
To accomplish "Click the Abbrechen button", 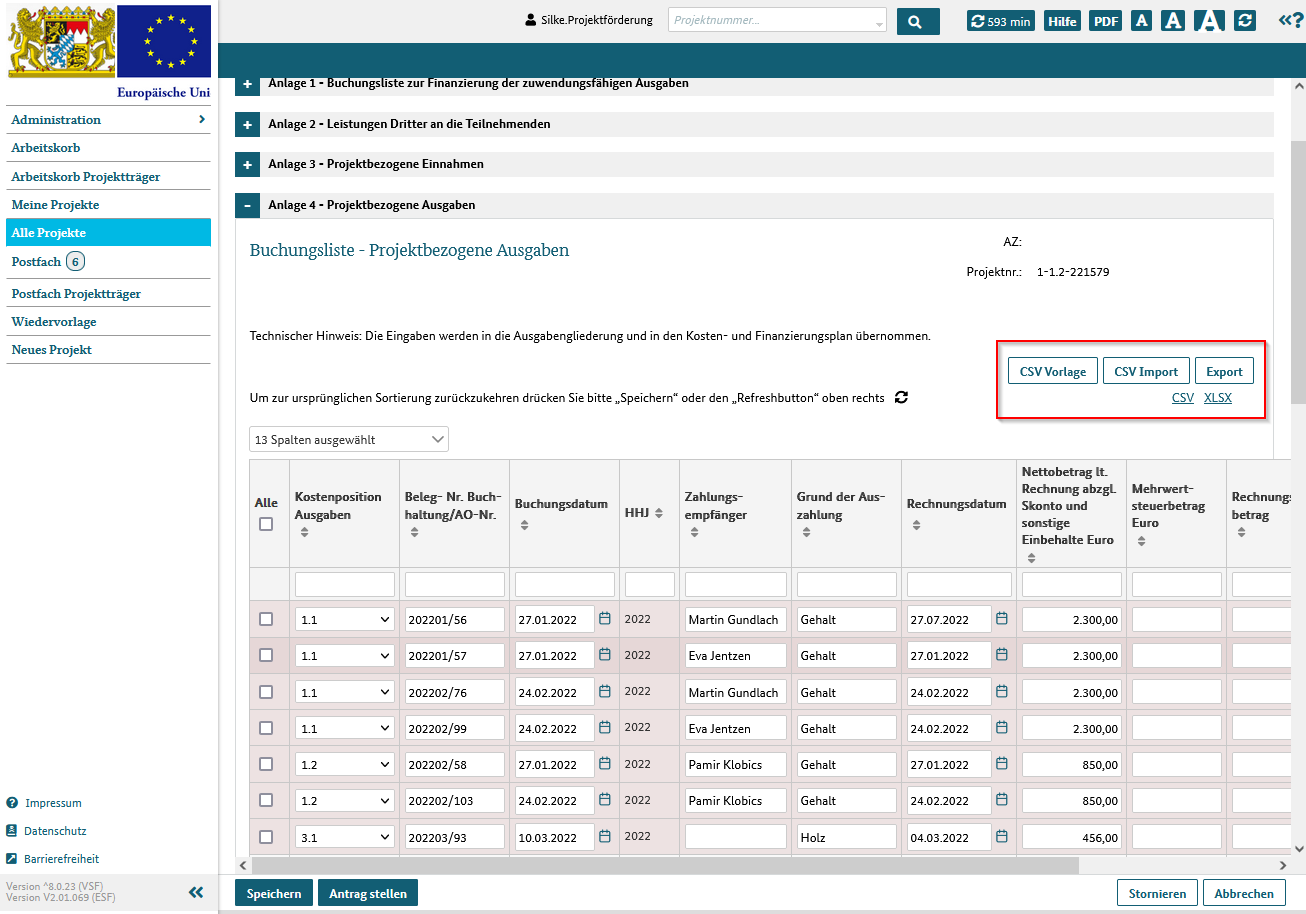I will pyautogui.click(x=1244, y=893).
